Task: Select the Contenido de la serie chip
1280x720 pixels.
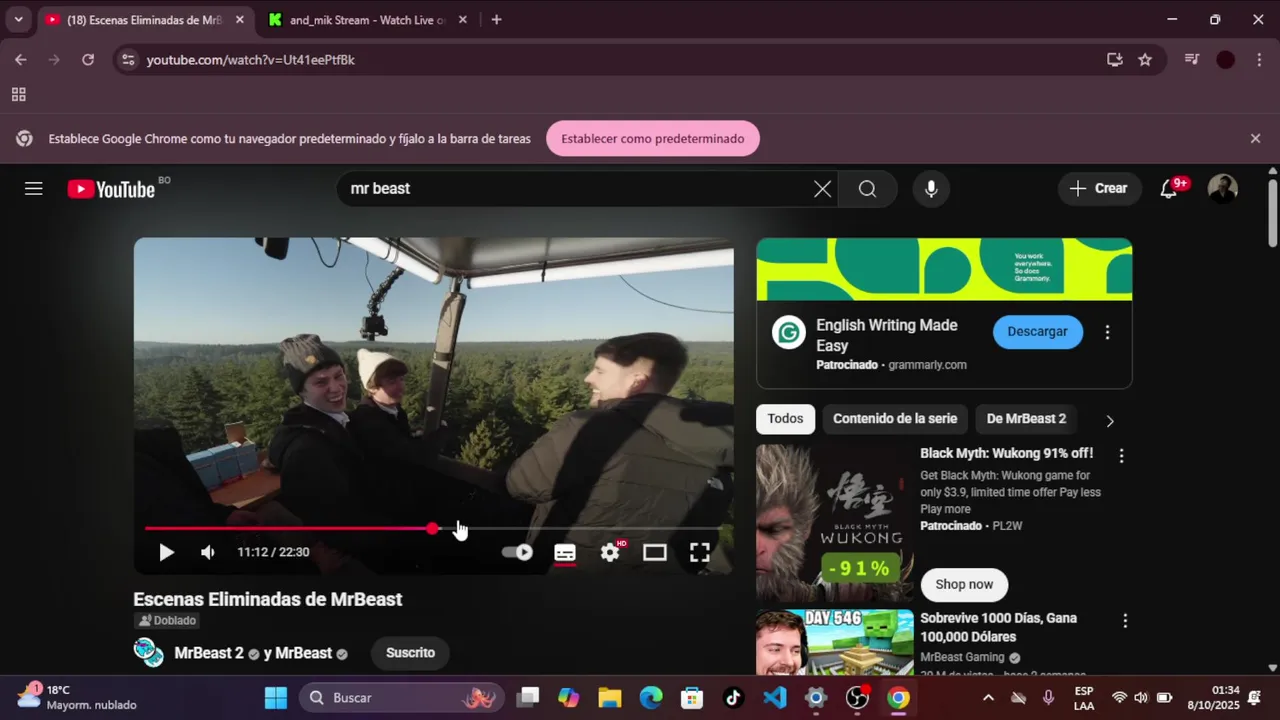Action: (x=895, y=419)
